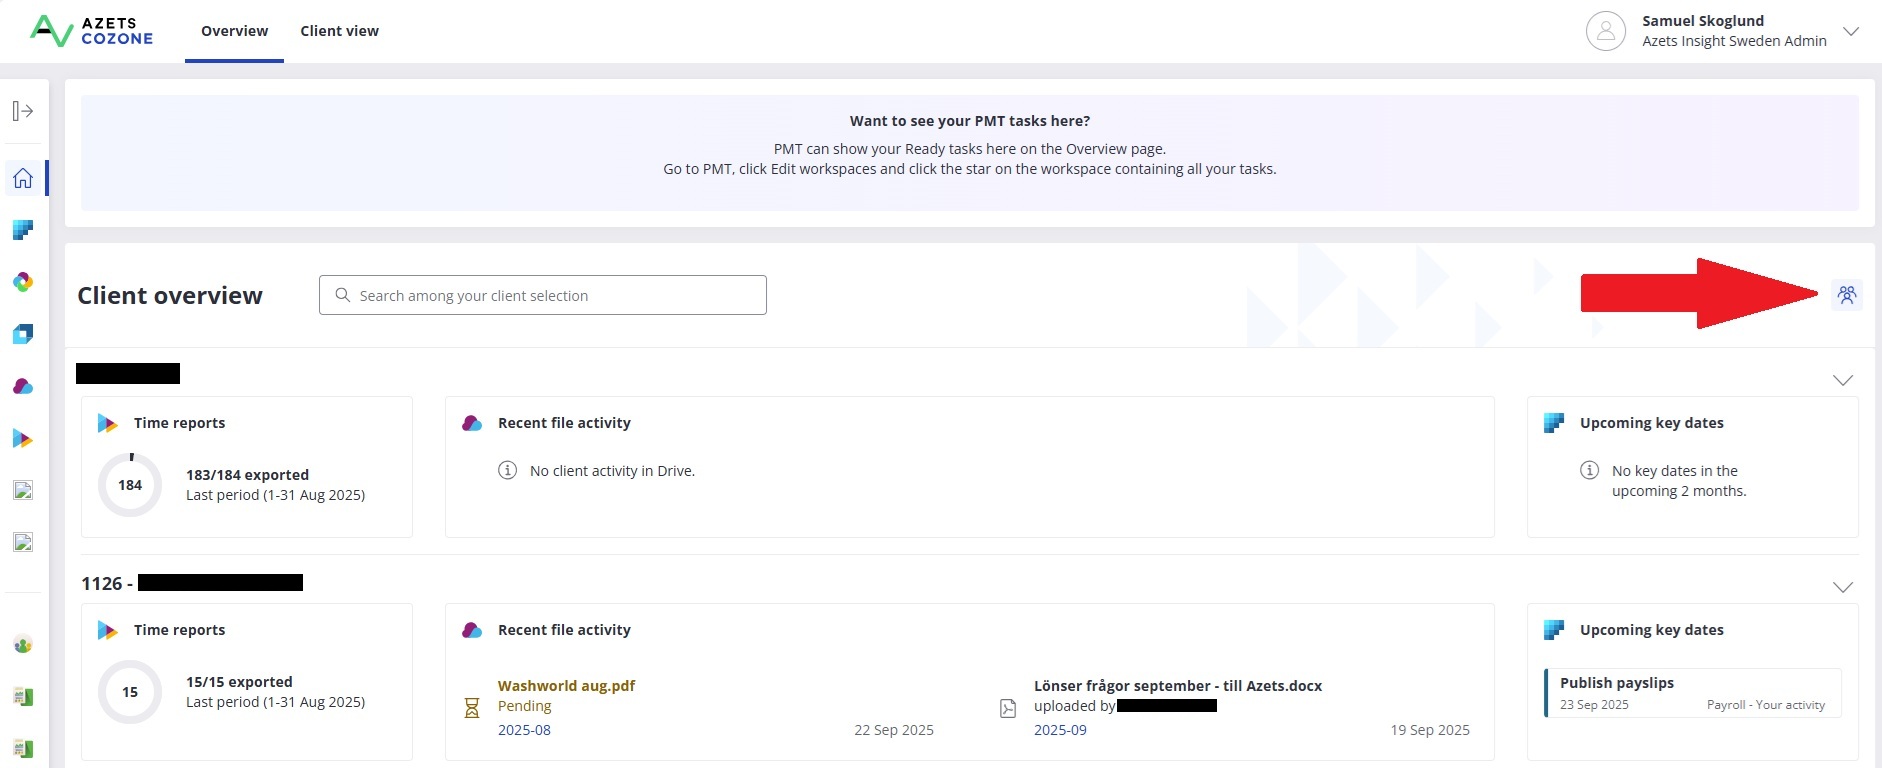Open the multicolored circle app in sidebar
The height and width of the screenshot is (768, 1882).
coord(23,282)
